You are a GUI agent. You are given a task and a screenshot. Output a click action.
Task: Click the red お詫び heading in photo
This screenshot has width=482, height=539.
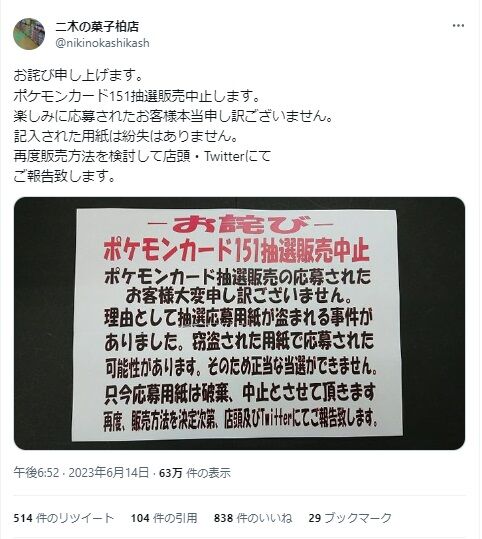240,224
